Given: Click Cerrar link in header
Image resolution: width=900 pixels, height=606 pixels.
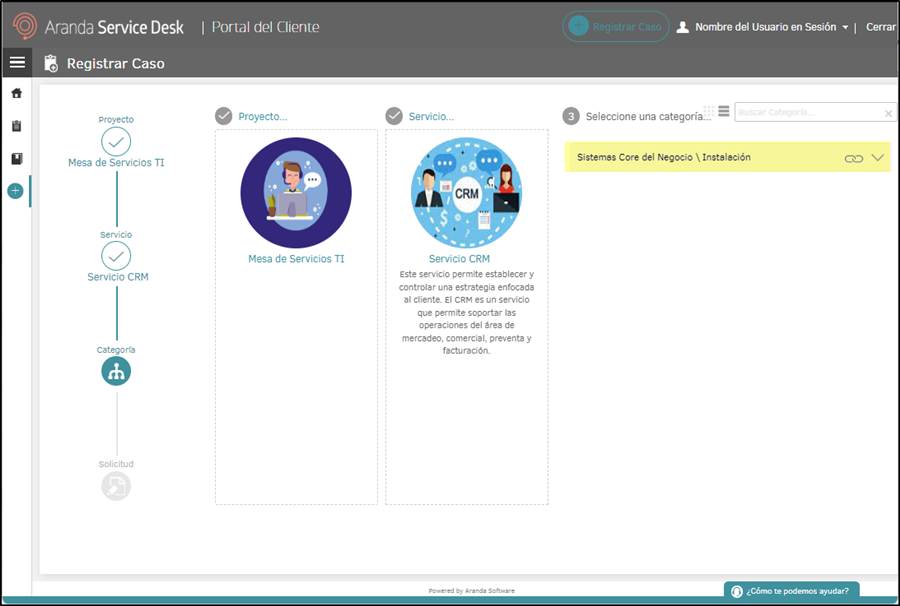Looking at the screenshot, I should point(880,27).
